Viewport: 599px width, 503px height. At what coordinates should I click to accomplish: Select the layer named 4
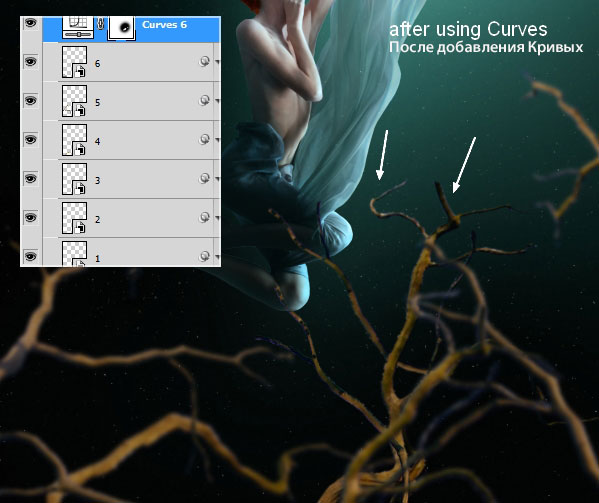97,142
